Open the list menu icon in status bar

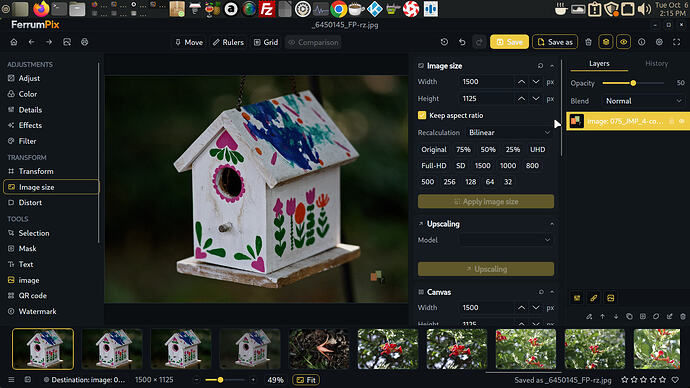(x=11, y=380)
